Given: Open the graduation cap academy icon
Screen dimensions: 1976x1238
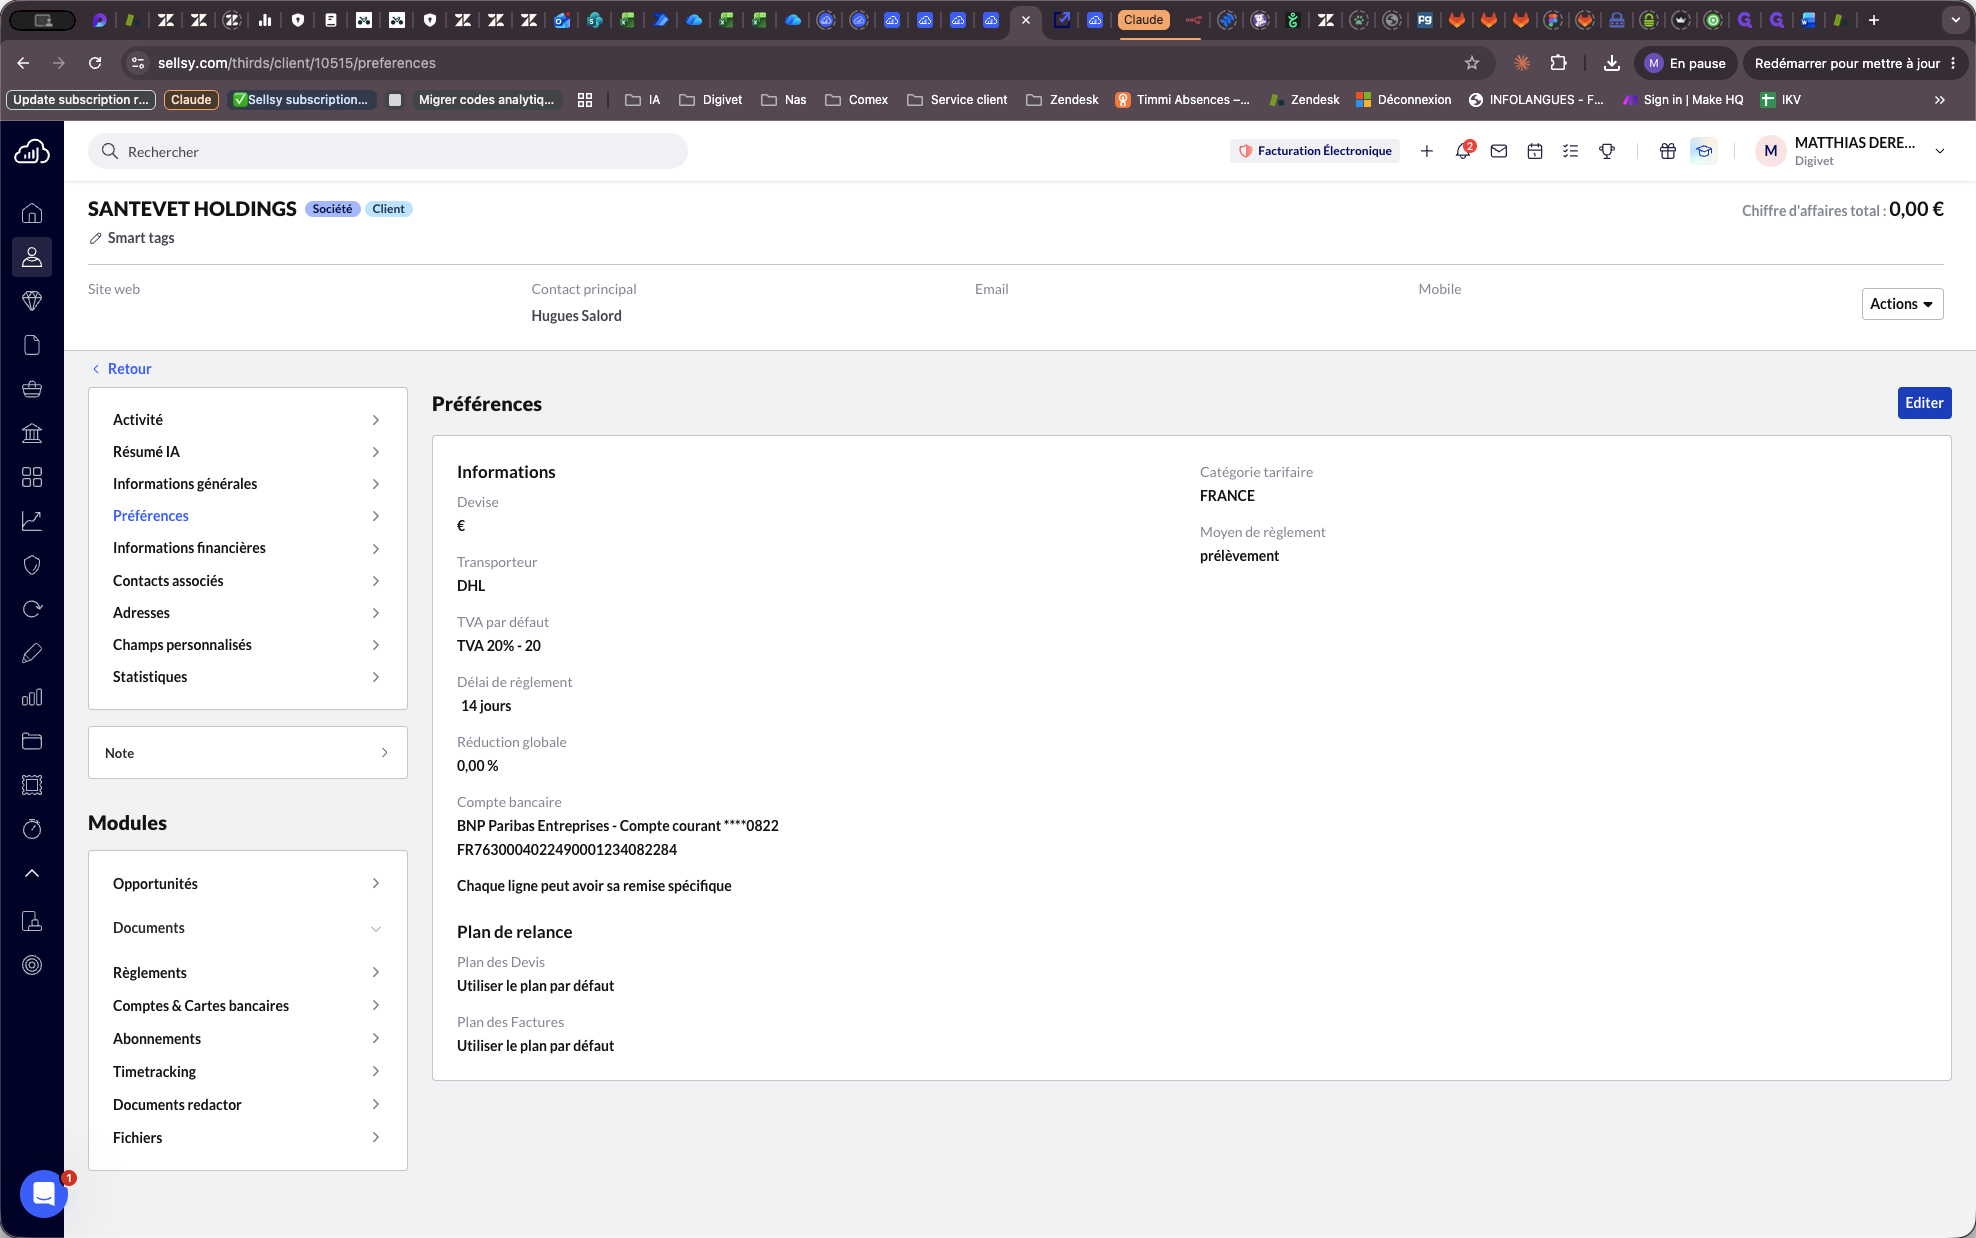Looking at the screenshot, I should point(1704,151).
